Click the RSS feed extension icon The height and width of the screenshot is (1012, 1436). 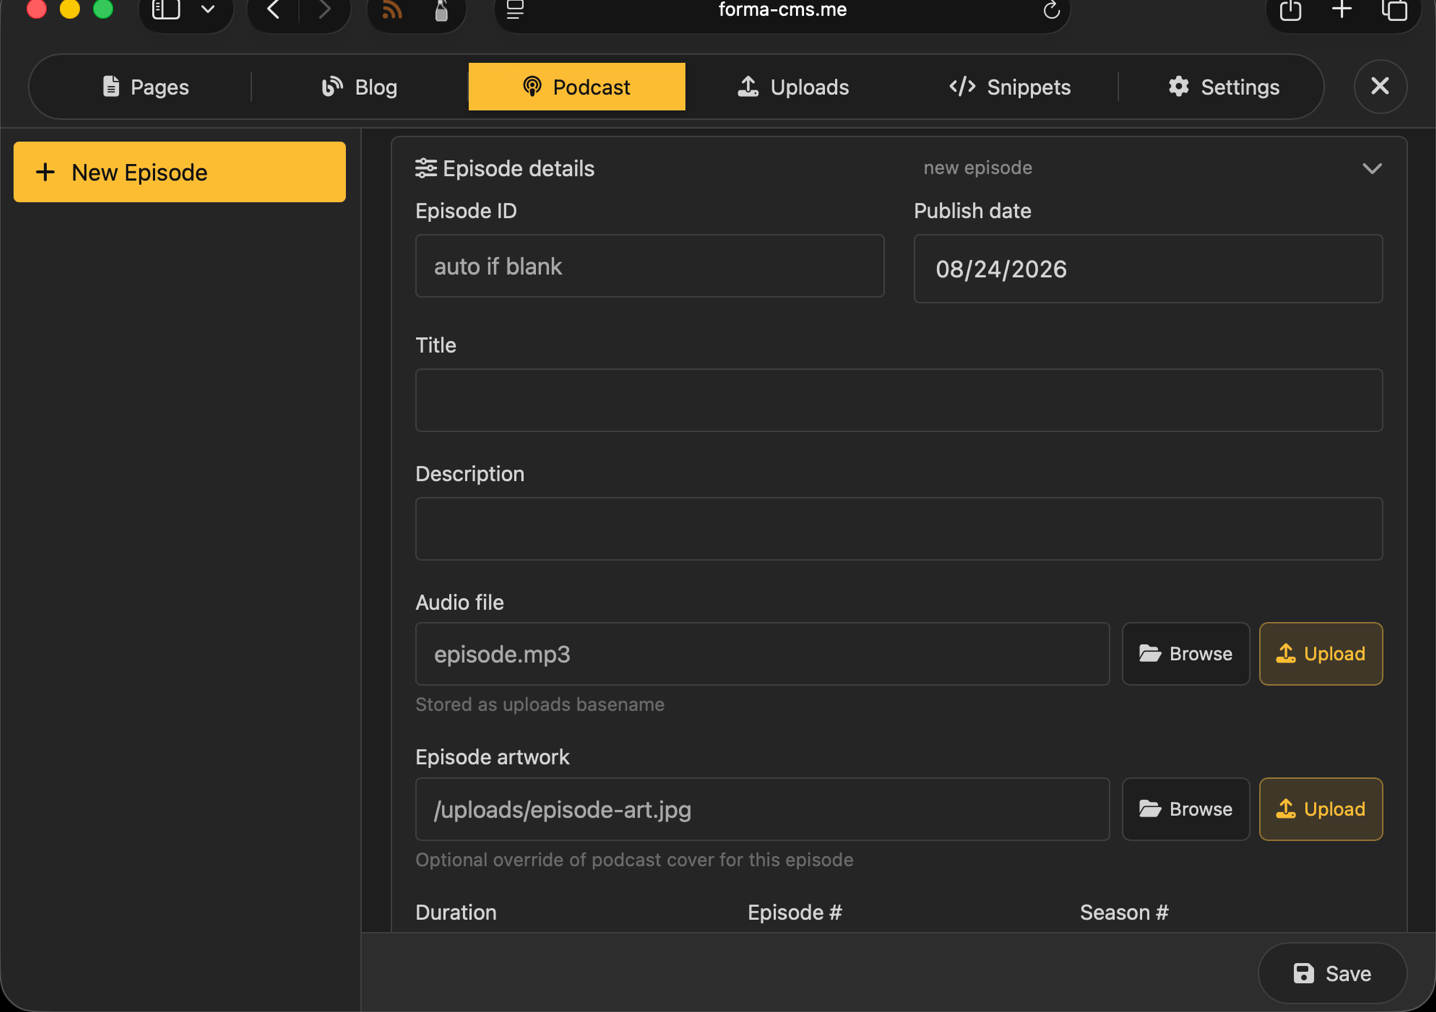click(392, 10)
